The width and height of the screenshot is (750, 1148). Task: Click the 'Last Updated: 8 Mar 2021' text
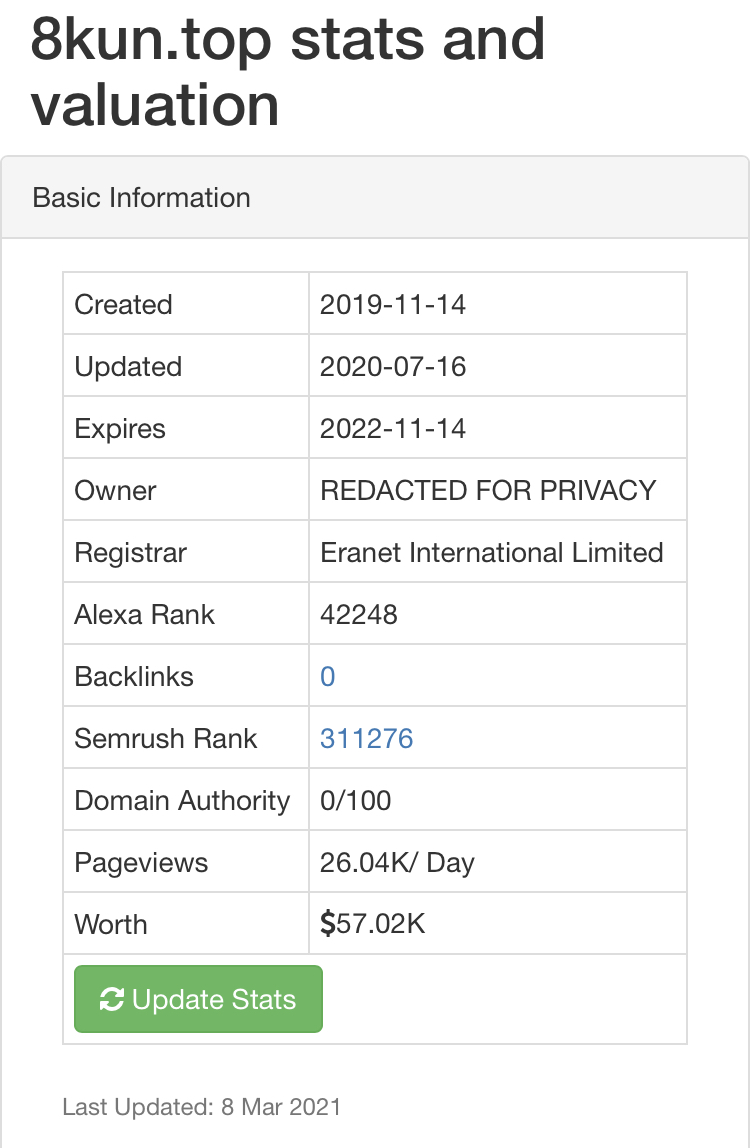(x=202, y=1107)
